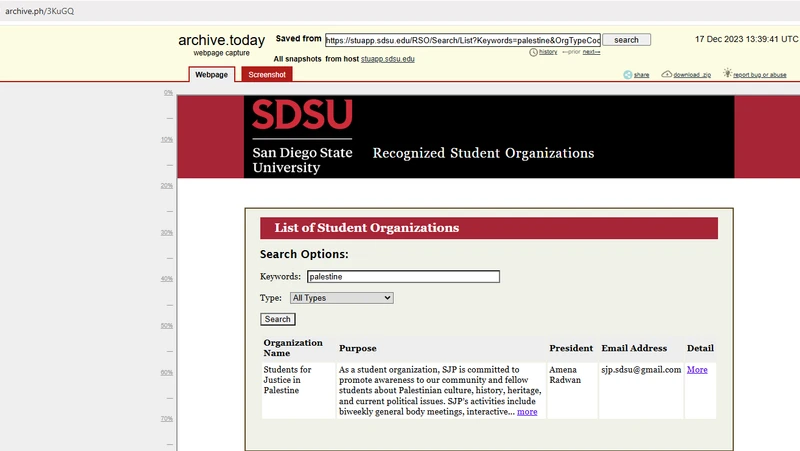Click the SDSU logo
The image size is (800, 451).
(302, 114)
